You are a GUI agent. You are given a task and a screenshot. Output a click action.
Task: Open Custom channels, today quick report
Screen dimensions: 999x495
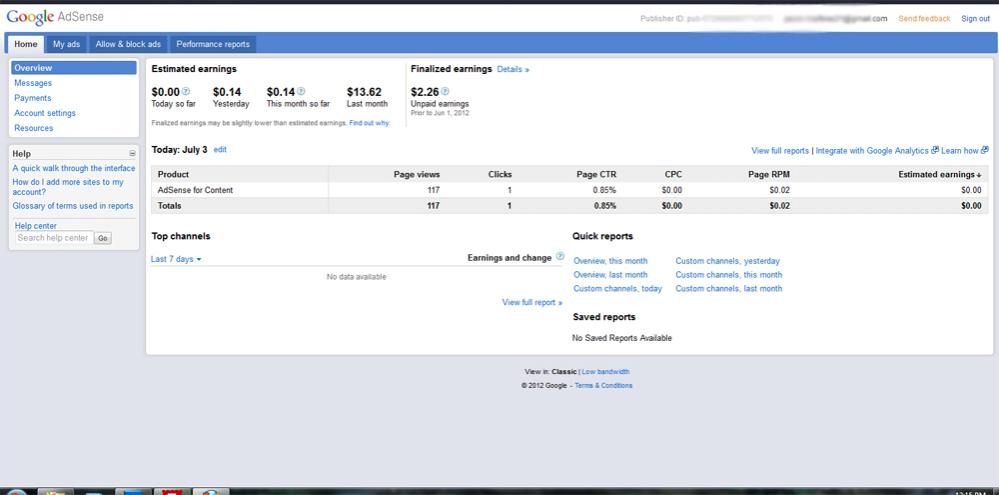click(x=617, y=289)
